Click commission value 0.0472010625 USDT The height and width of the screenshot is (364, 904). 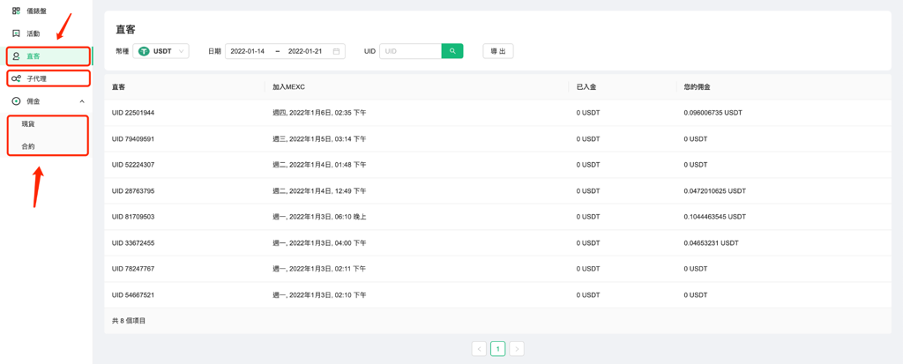(714, 191)
